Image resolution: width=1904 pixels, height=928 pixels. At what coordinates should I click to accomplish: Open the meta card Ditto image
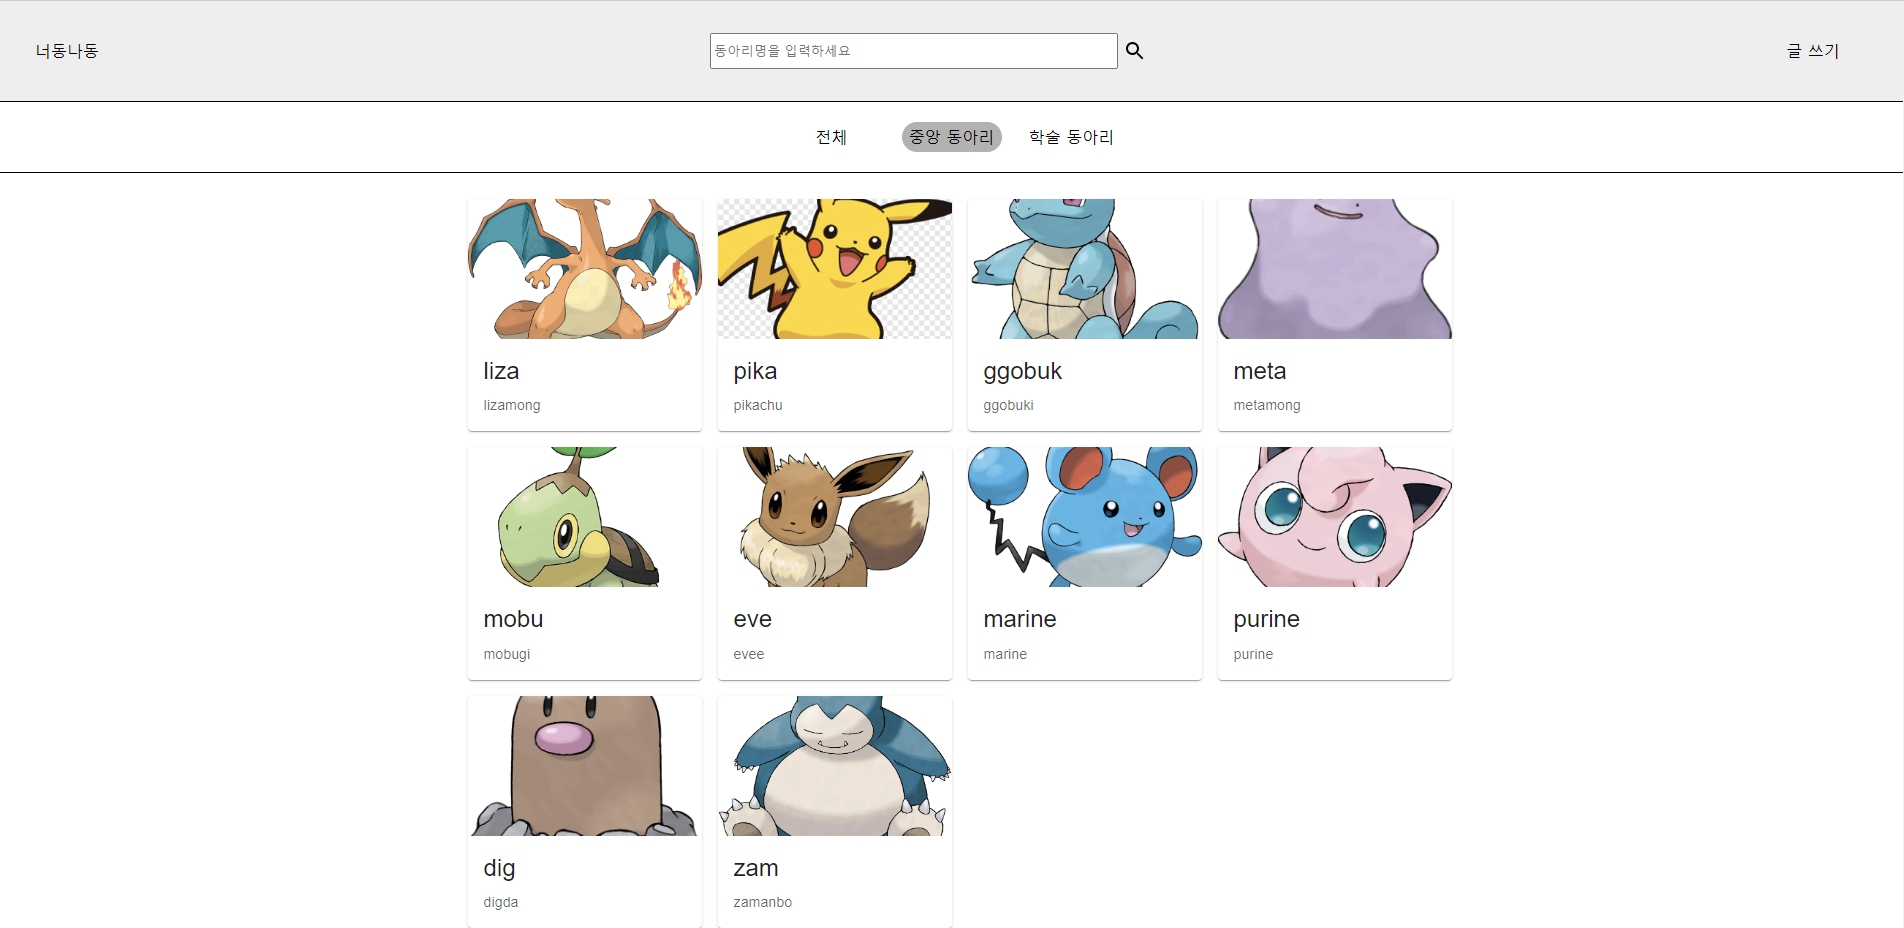pyautogui.click(x=1335, y=269)
